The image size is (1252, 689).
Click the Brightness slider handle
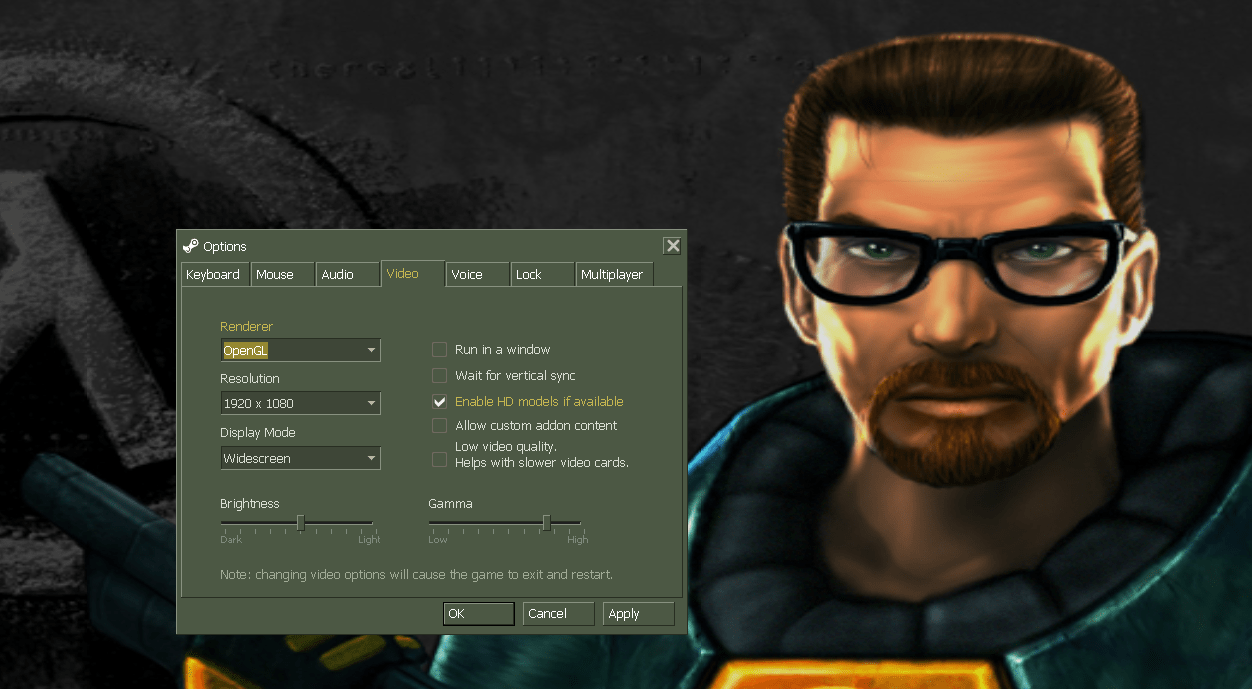click(300, 522)
